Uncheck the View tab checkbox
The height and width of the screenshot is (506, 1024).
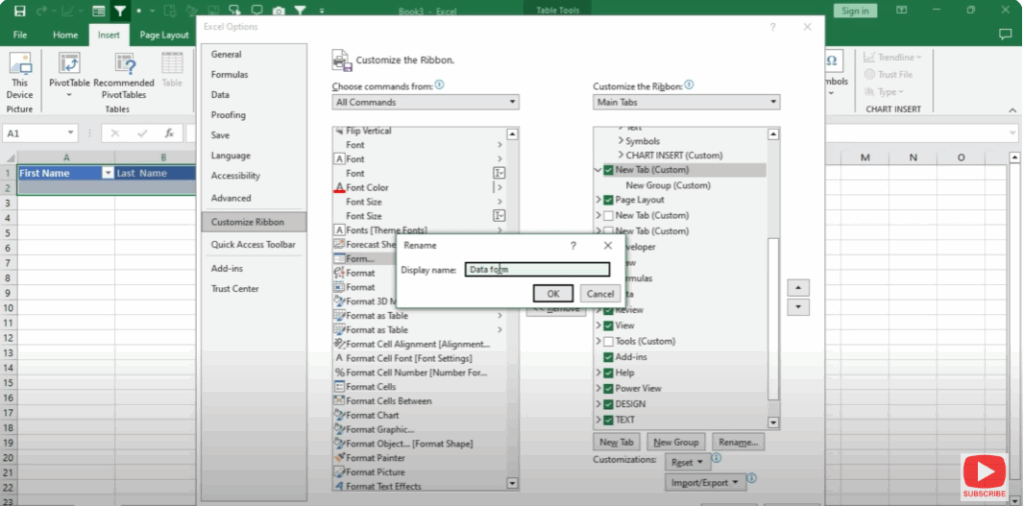(x=609, y=325)
